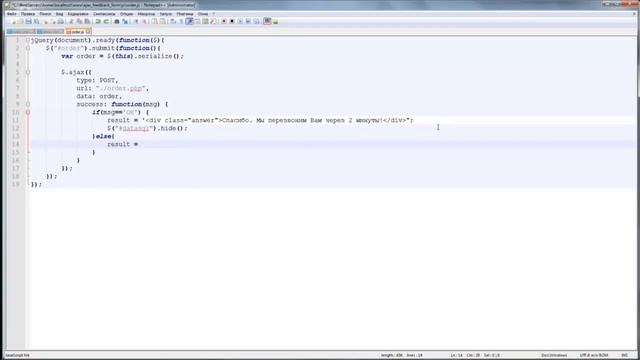Zoom in using toolbar icon

coord(136,21)
